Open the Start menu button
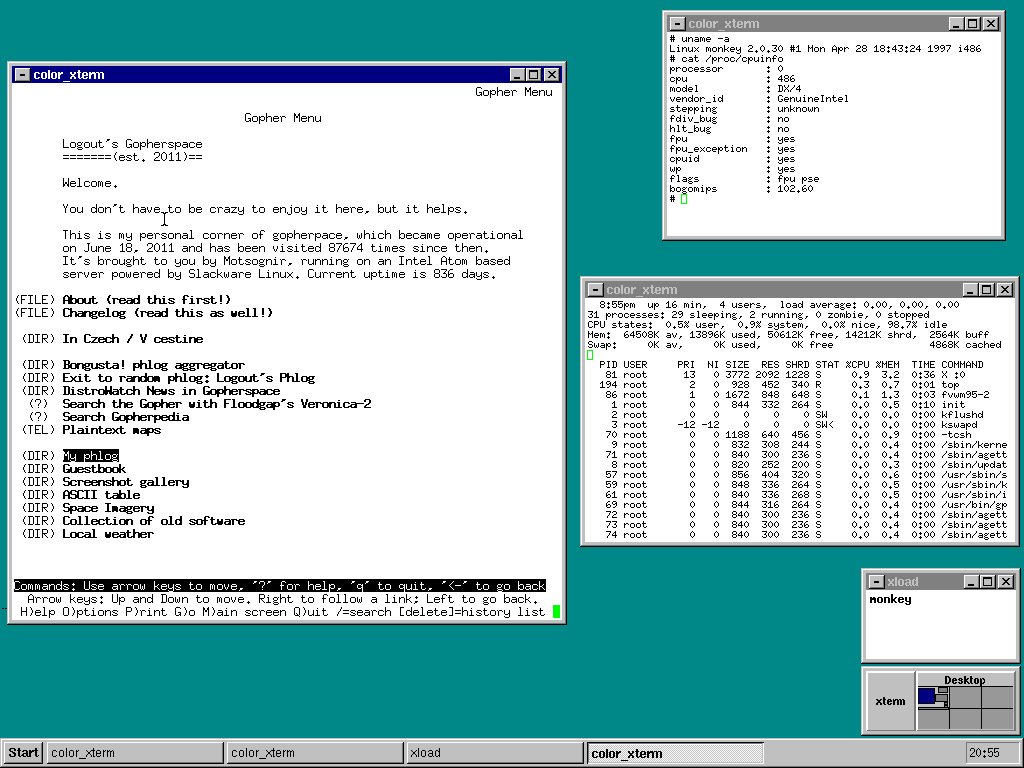This screenshot has width=1024, height=768. [22, 753]
